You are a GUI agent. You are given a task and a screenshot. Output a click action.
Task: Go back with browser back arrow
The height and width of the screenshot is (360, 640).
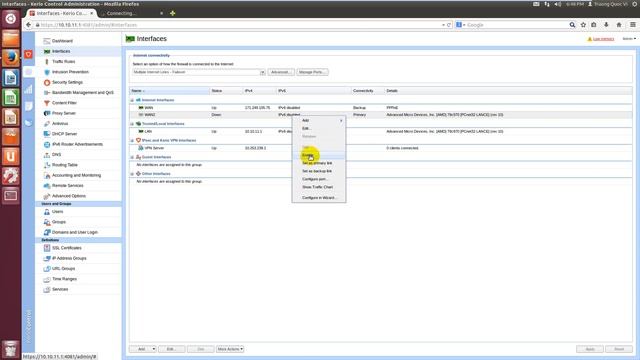(x=28, y=25)
